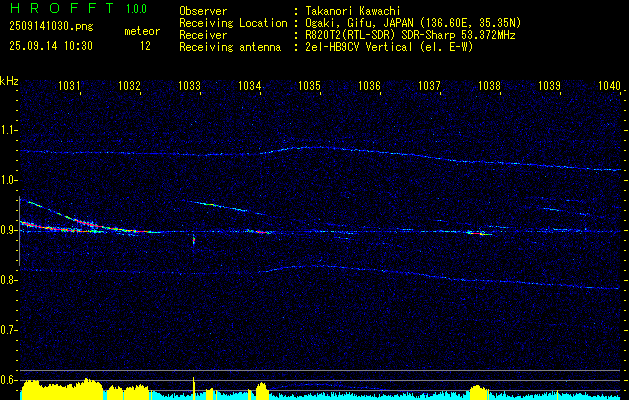Click the 1035 time marker
The height and width of the screenshot is (400, 629).
click(x=309, y=85)
